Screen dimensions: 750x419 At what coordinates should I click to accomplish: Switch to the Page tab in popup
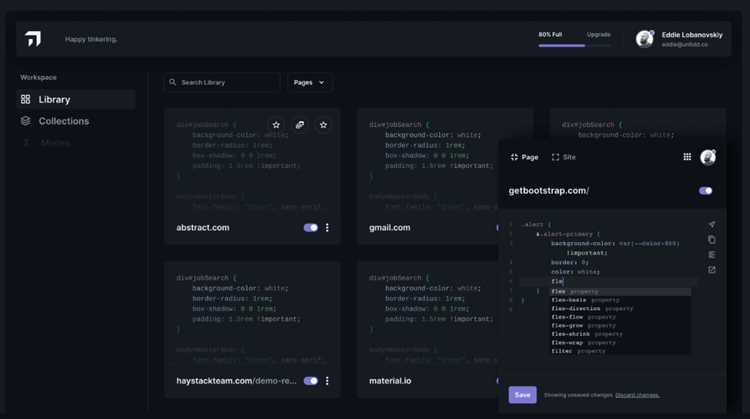click(524, 157)
